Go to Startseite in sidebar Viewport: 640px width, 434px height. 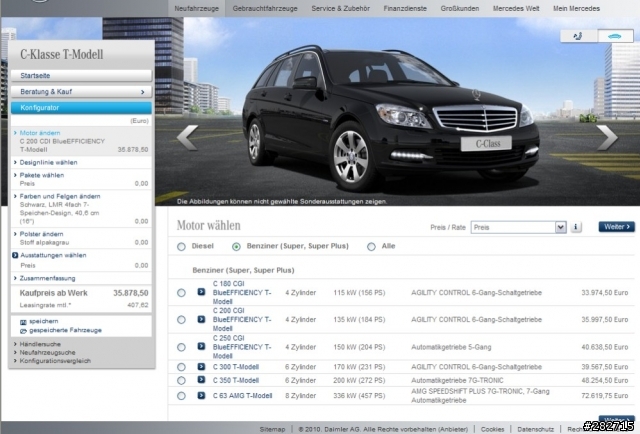pos(81,76)
